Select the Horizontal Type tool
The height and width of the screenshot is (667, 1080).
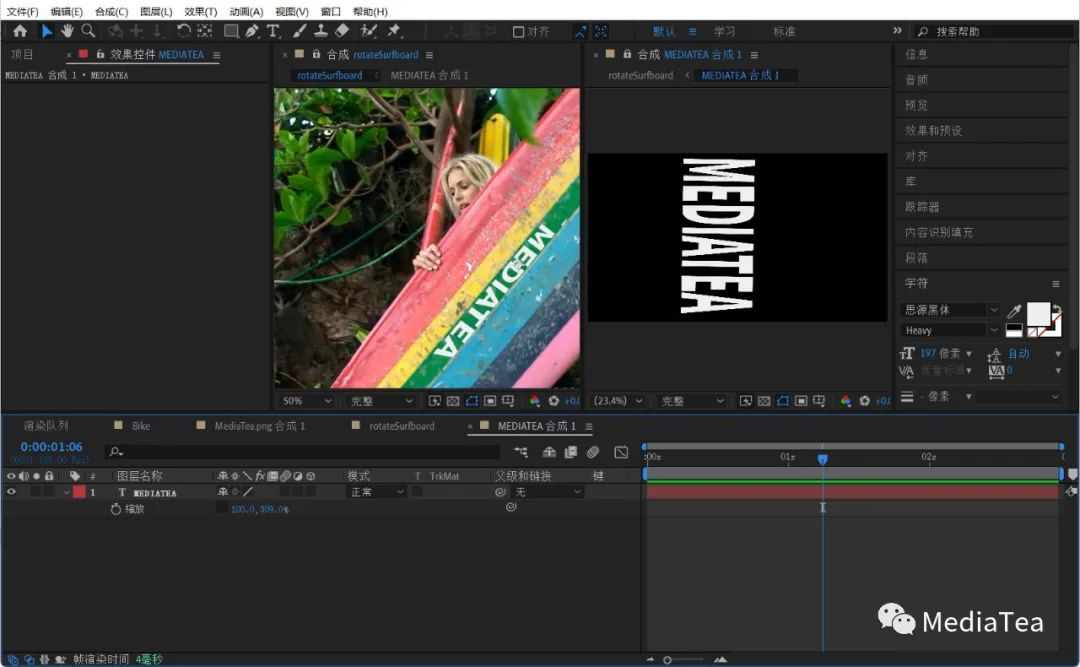click(x=273, y=31)
